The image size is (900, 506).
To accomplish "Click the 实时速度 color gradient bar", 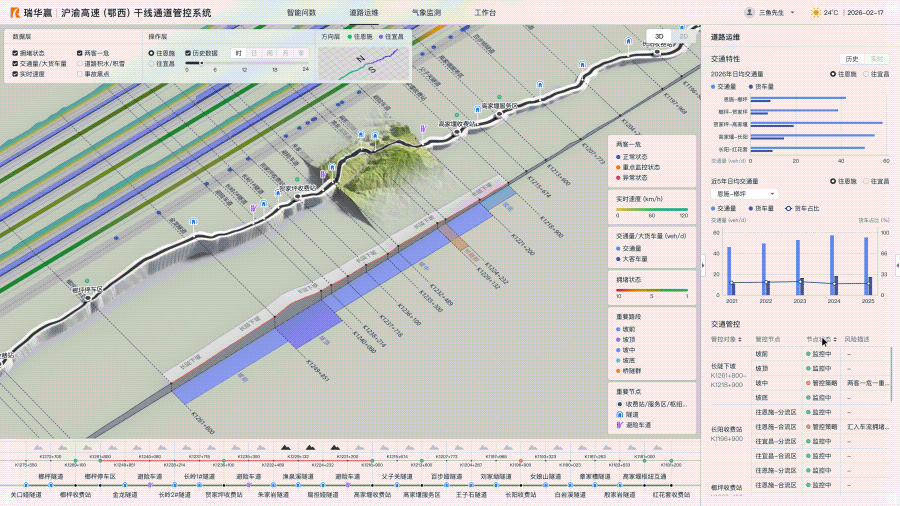I will pyautogui.click(x=652, y=209).
